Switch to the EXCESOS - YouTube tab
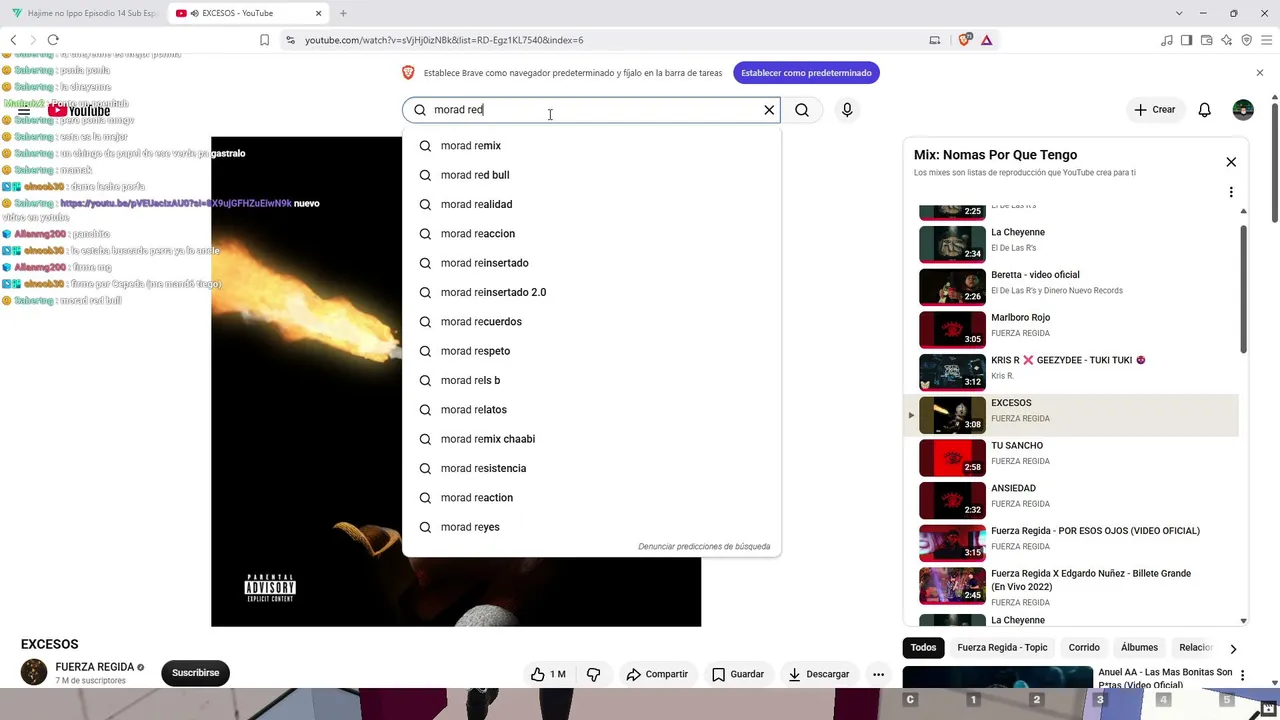The height and width of the screenshot is (720, 1280). pyautogui.click(x=247, y=13)
